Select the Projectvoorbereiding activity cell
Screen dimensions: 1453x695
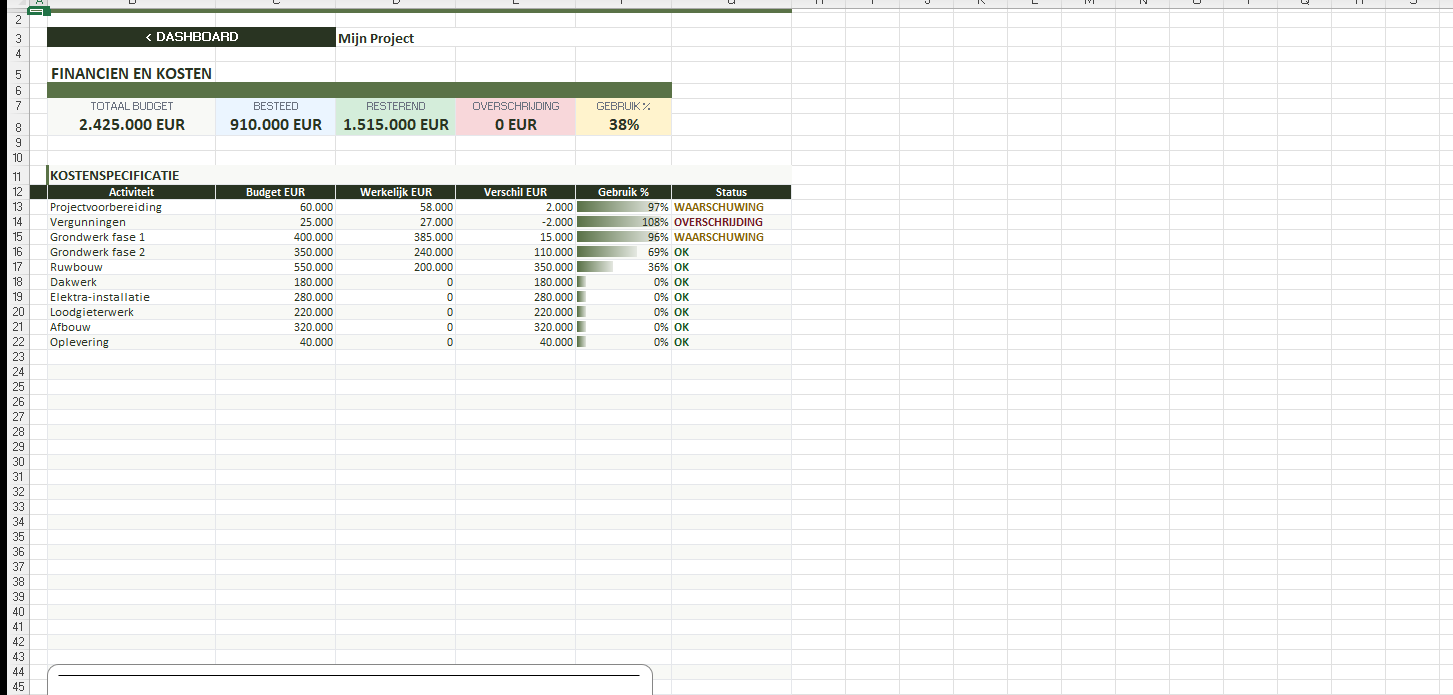[x=106, y=207]
